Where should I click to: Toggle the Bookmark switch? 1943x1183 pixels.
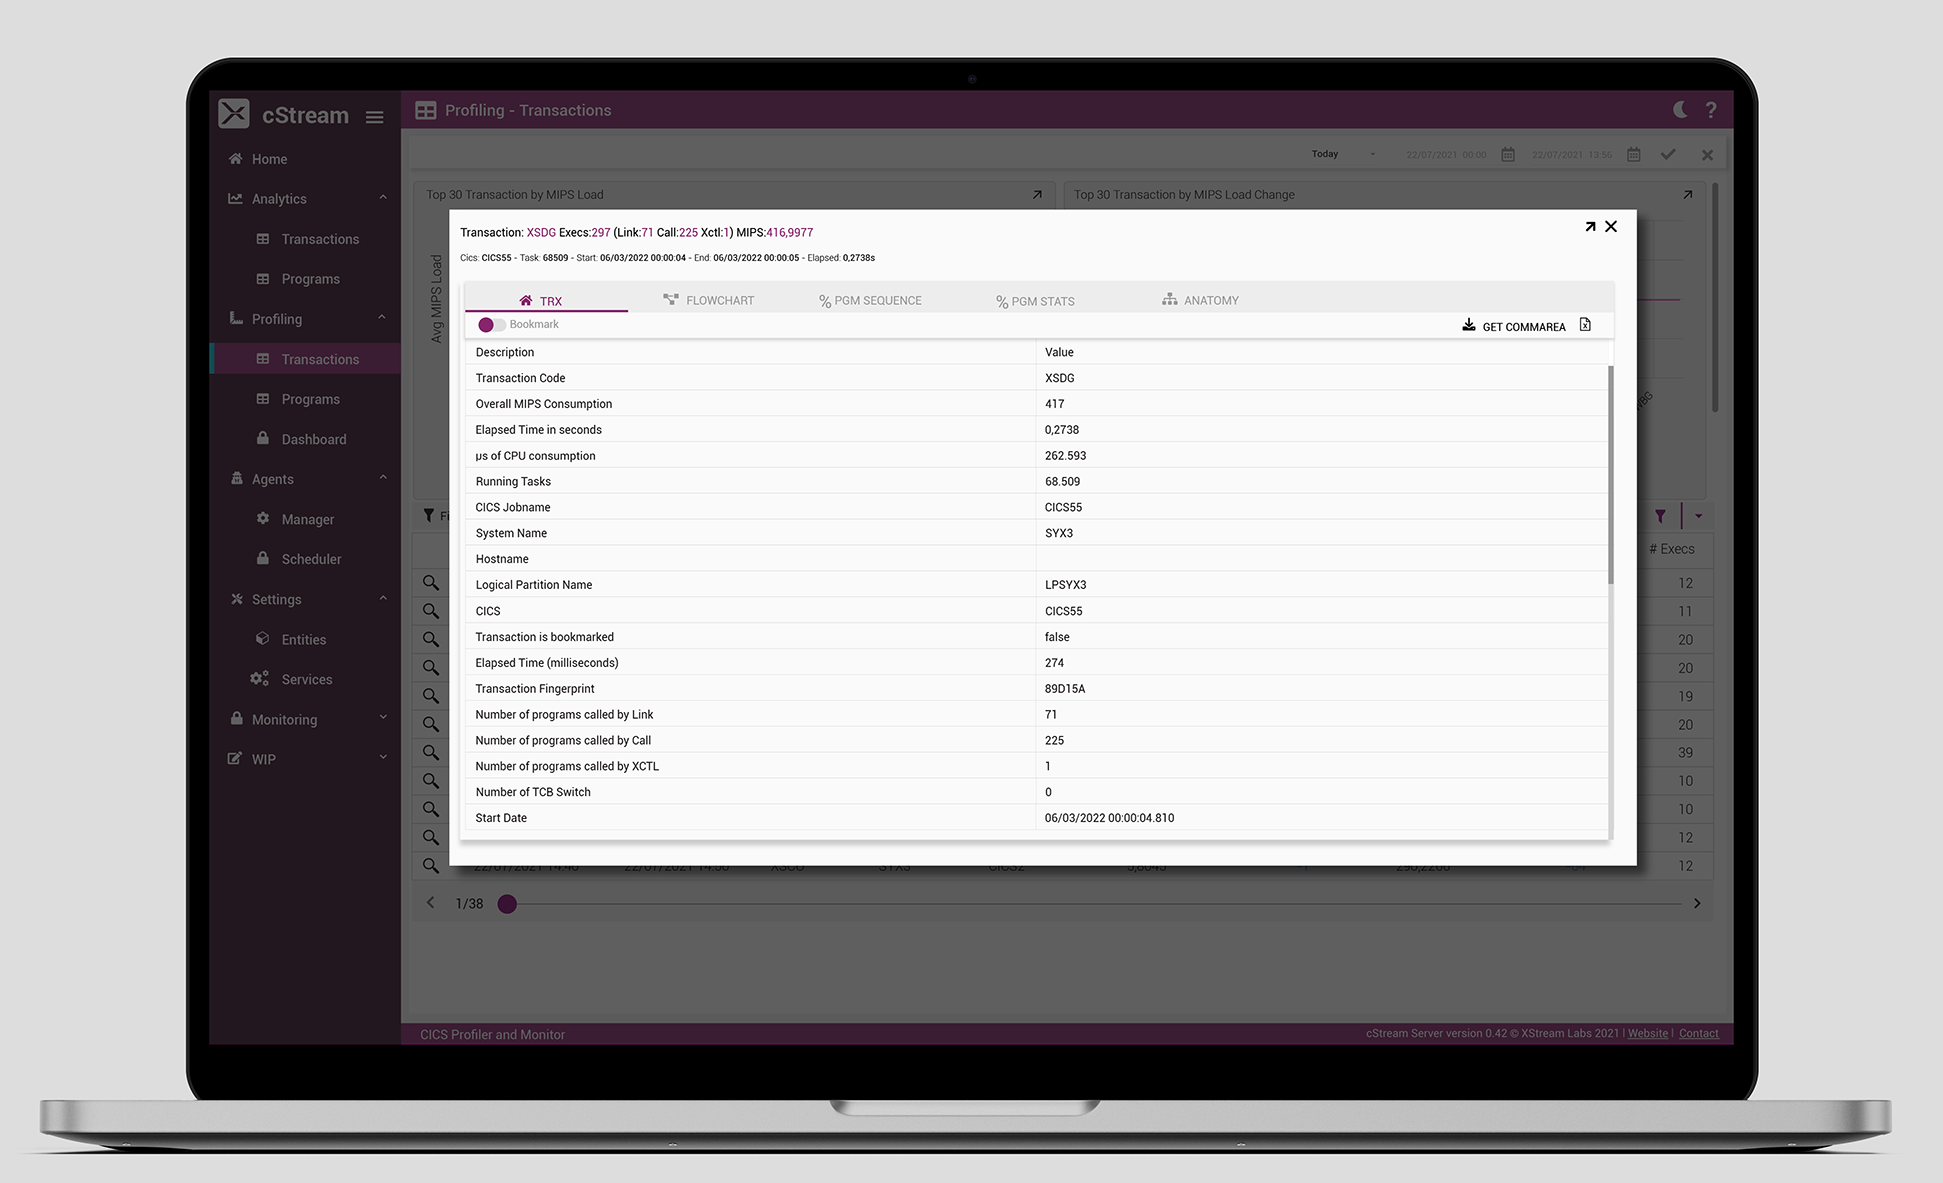pyautogui.click(x=491, y=324)
